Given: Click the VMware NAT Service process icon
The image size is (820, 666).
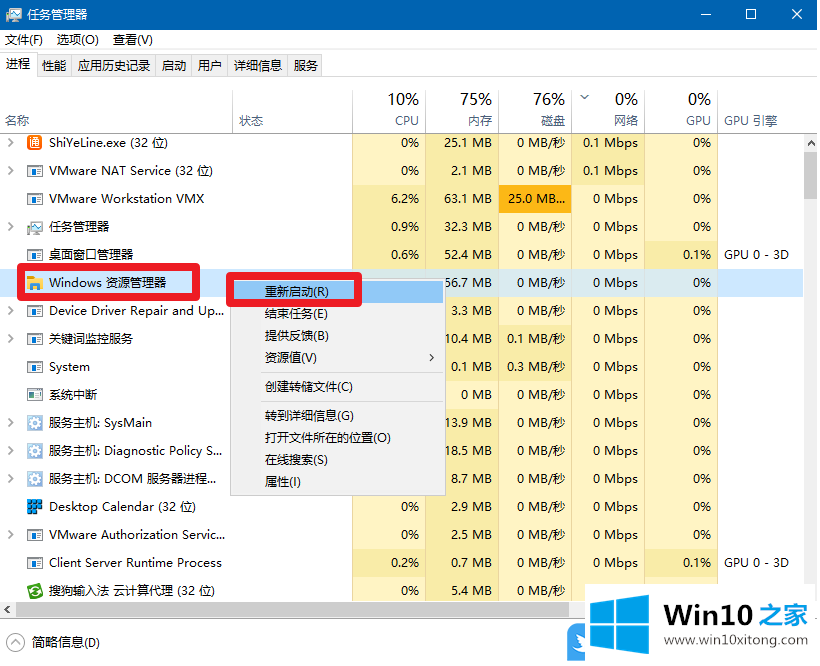Looking at the screenshot, I should [35, 171].
